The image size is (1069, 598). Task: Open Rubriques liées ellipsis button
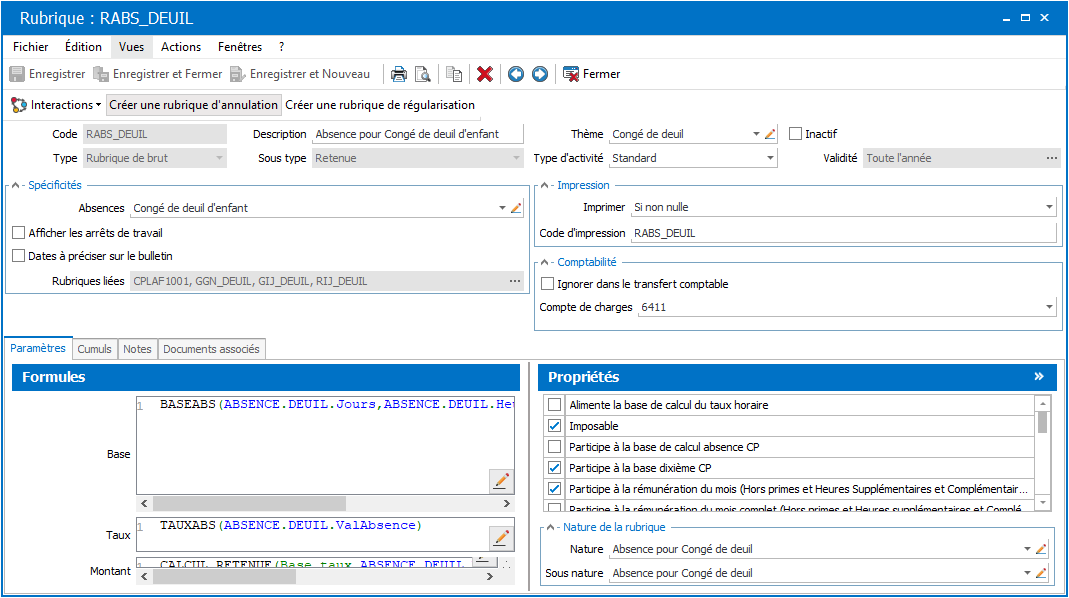point(515,281)
